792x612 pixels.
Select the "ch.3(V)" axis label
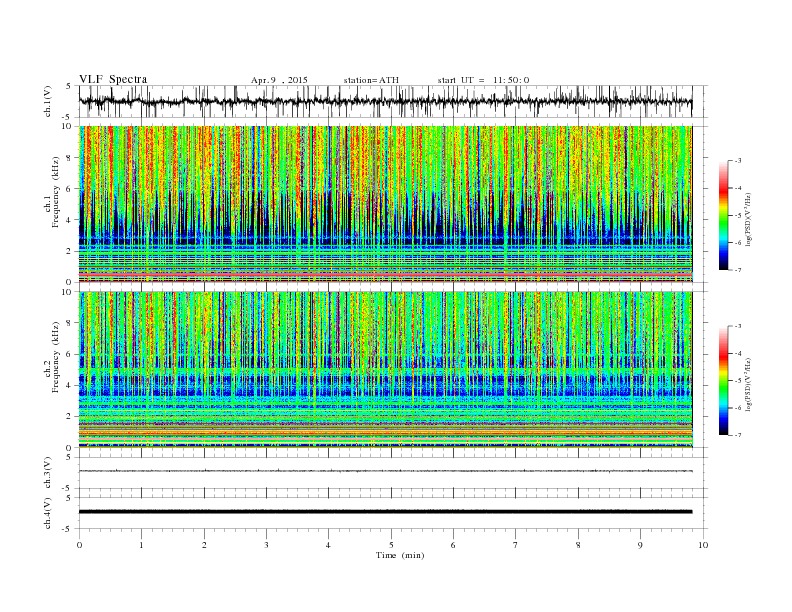click(48, 473)
